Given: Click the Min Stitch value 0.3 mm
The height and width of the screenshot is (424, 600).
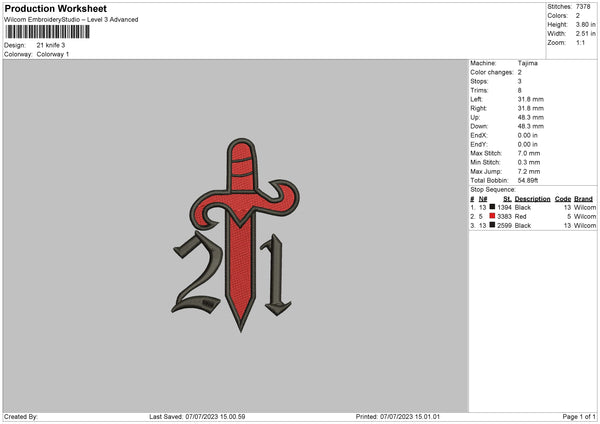Looking at the screenshot, I should coord(529,162).
